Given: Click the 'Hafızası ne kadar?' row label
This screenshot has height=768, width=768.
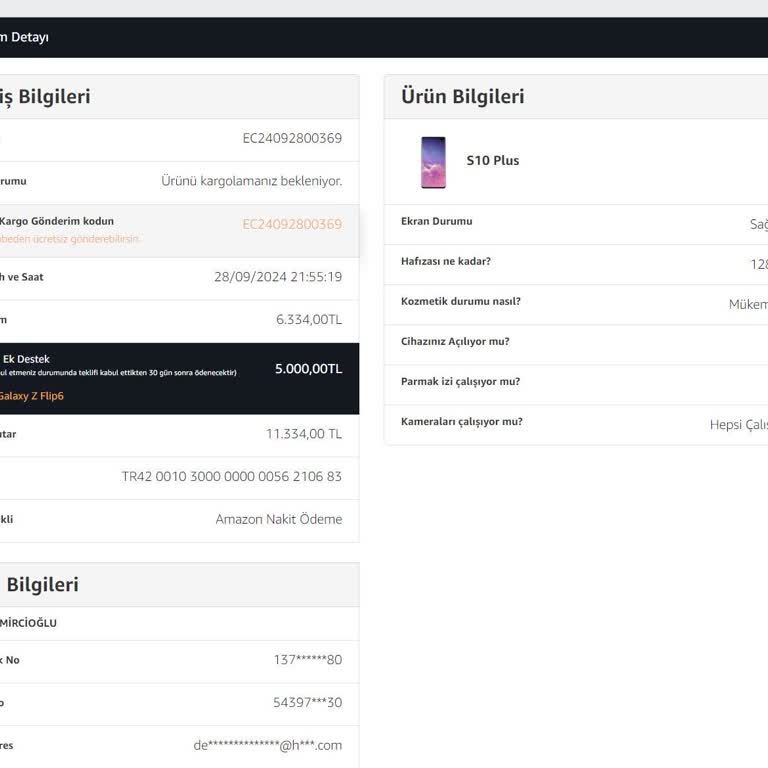Looking at the screenshot, I should point(446,261).
